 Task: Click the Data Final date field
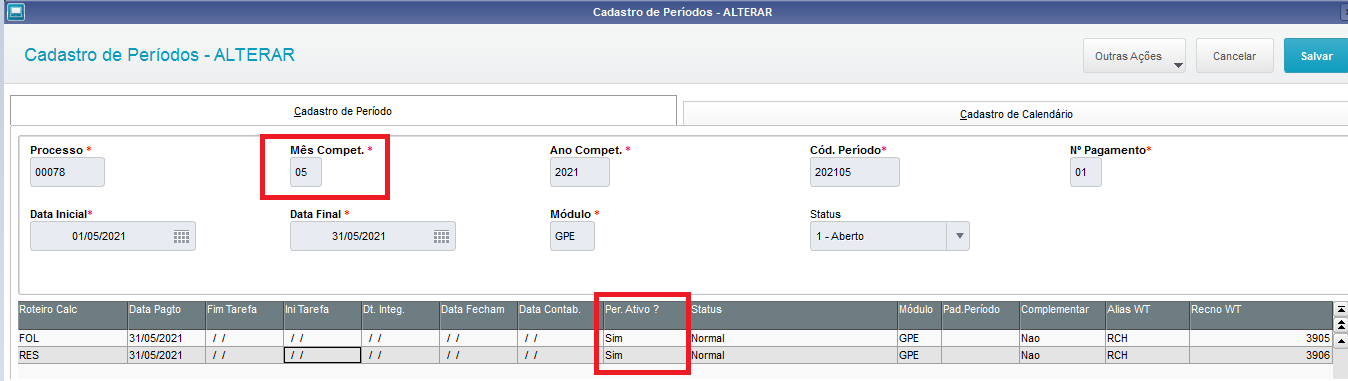(x=372, y=236)
